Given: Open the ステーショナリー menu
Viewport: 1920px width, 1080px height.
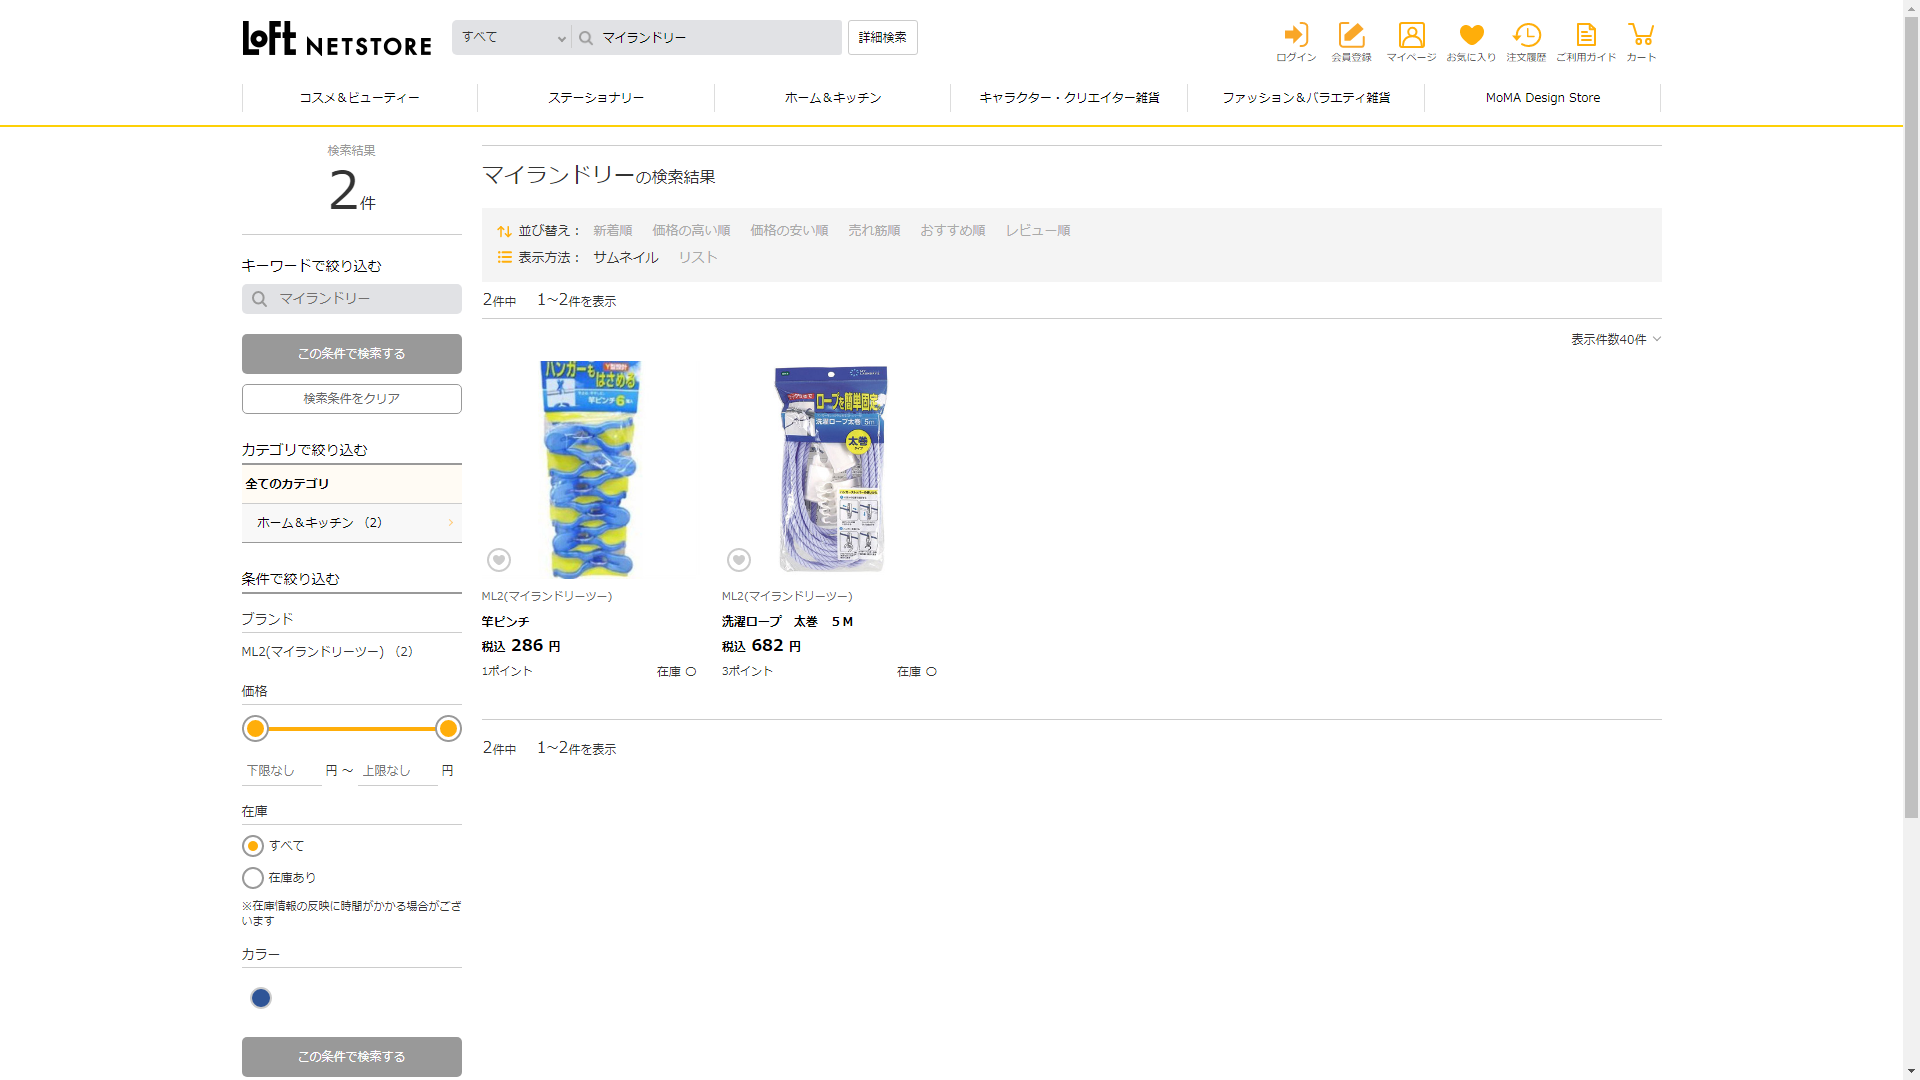Looking at the screenshot, I should tap(596, 98).
